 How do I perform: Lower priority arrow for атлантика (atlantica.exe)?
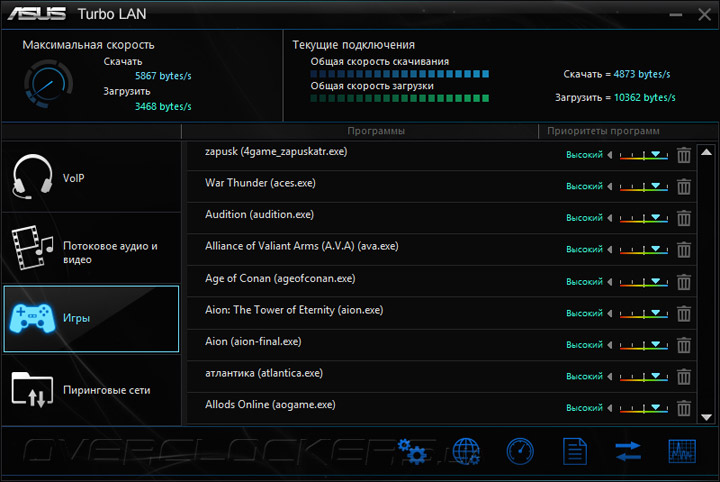tap(610, 376)
